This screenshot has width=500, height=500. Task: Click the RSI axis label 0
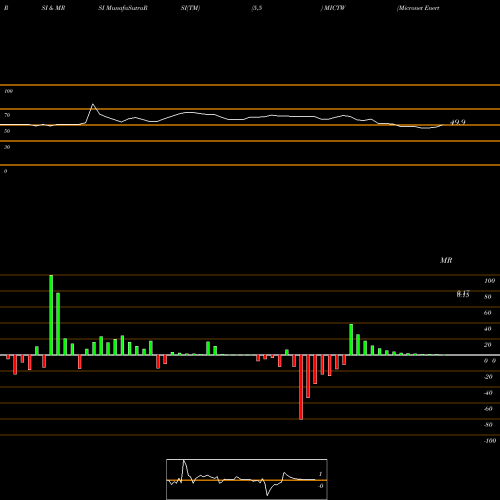tap(5, 171)
